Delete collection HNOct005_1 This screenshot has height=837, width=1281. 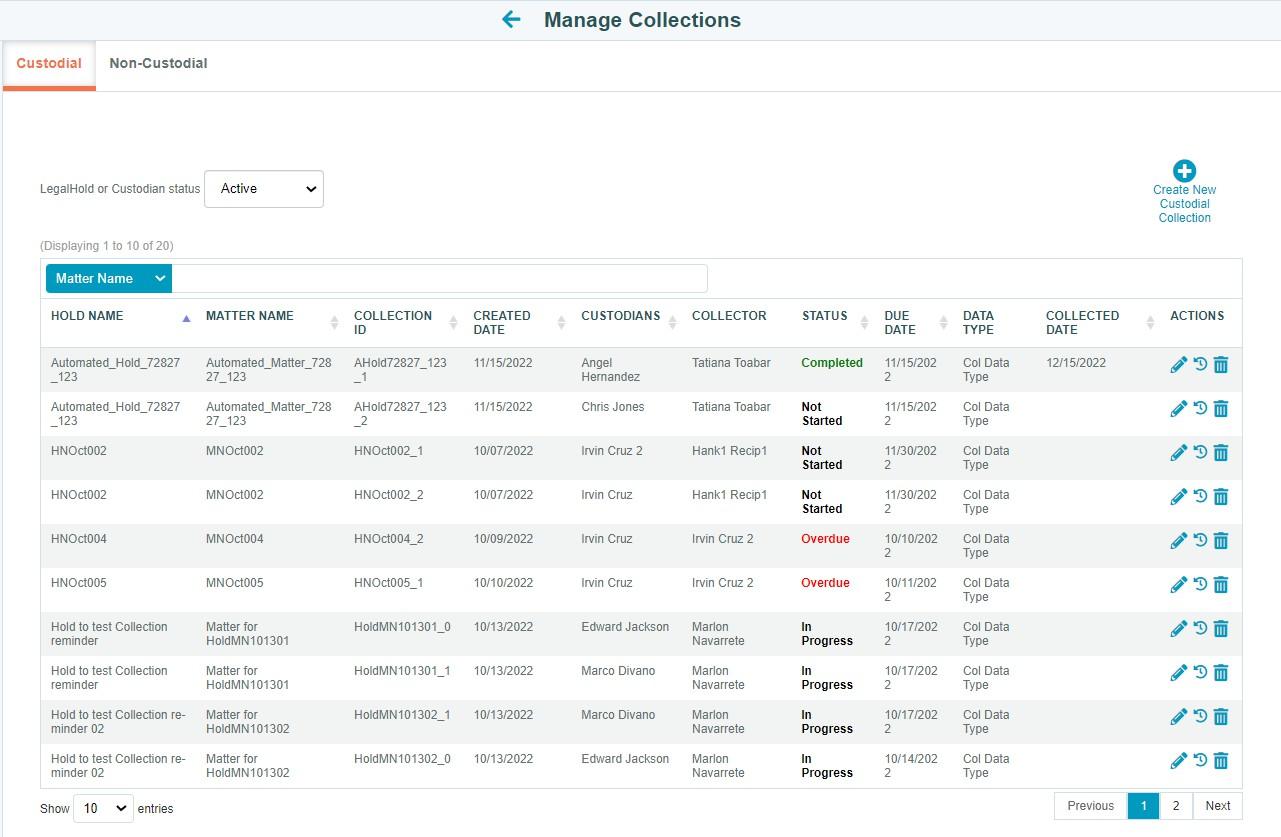pyautogui.click(x=1221, y=585)
